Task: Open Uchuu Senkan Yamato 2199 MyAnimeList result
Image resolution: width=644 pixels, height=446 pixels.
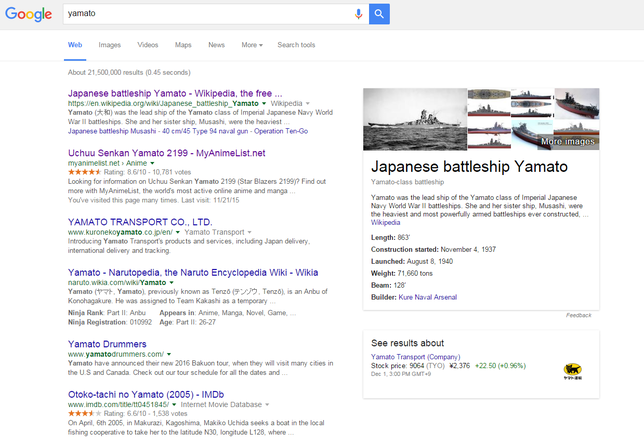Action: point(166,153)
